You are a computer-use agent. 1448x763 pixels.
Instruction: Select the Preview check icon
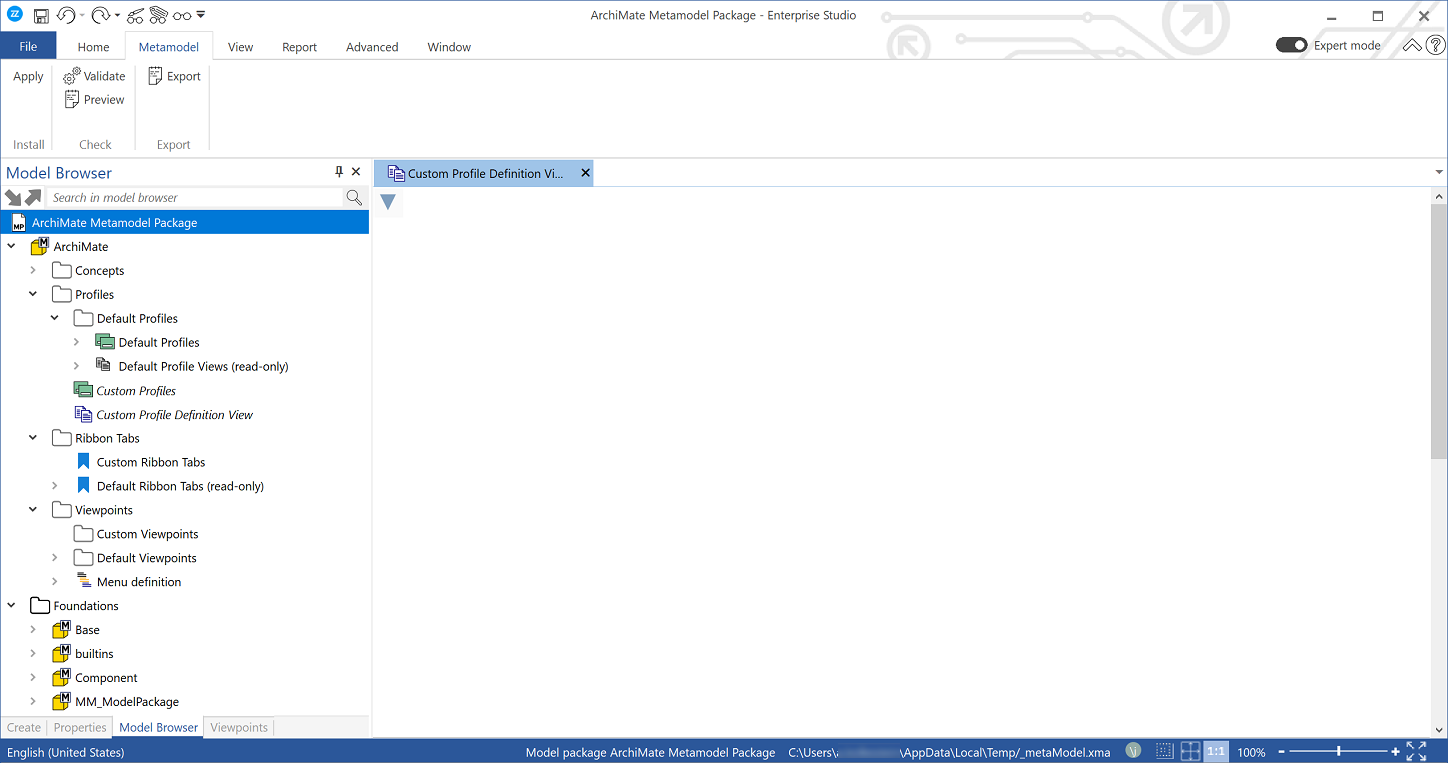[94, 99]
